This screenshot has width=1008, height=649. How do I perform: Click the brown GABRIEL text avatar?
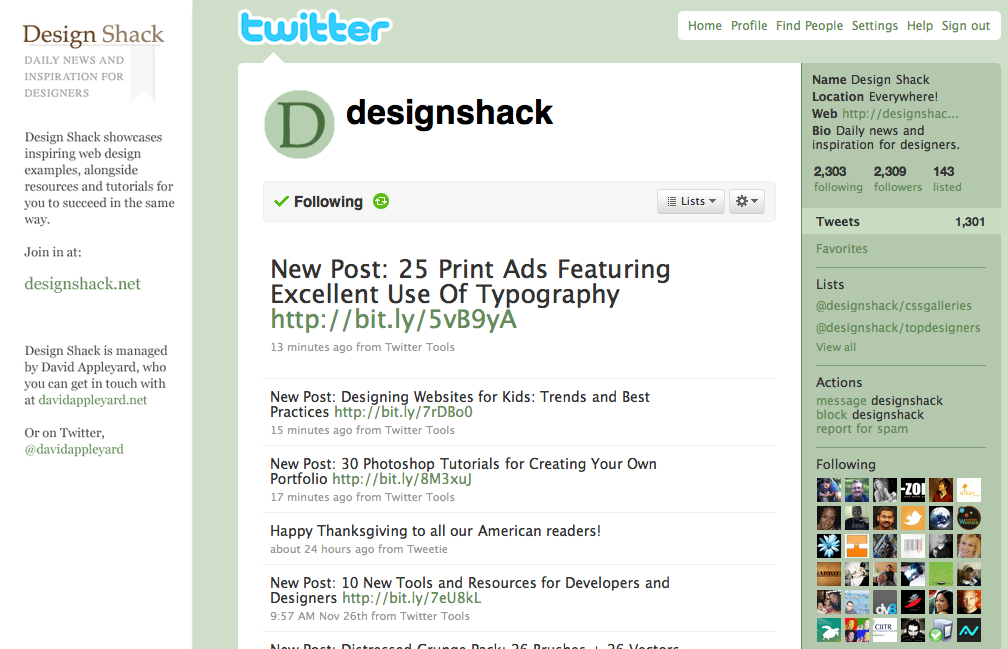click(x=829, y=574)
